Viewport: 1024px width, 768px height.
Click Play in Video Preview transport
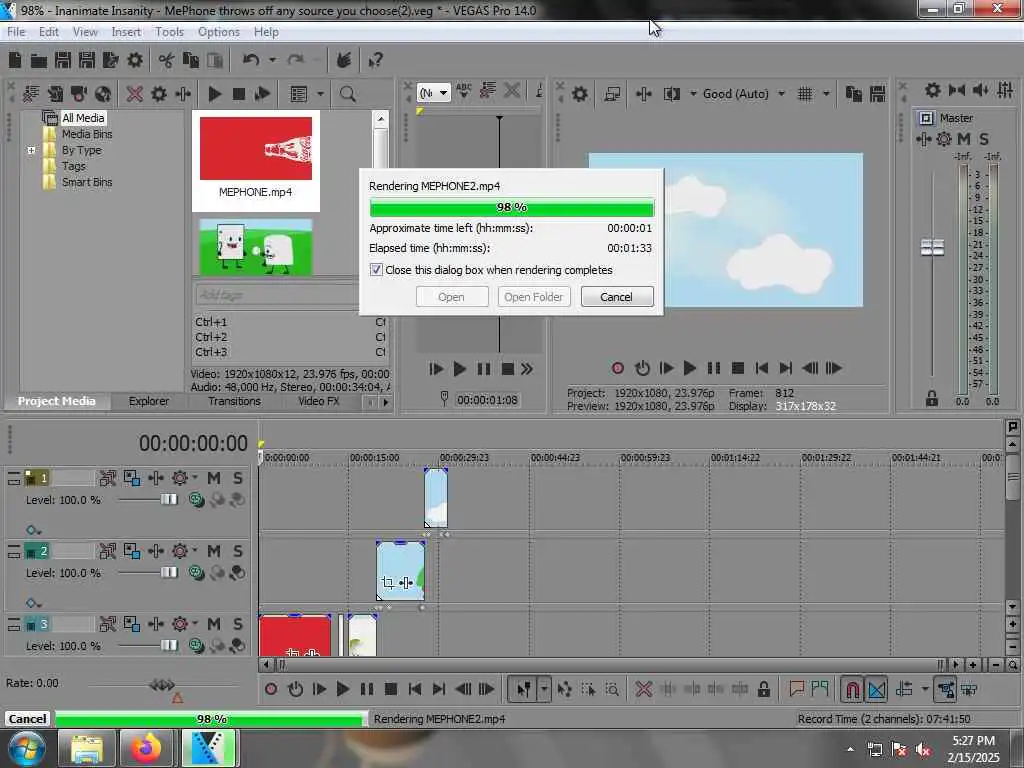point(689,368)
